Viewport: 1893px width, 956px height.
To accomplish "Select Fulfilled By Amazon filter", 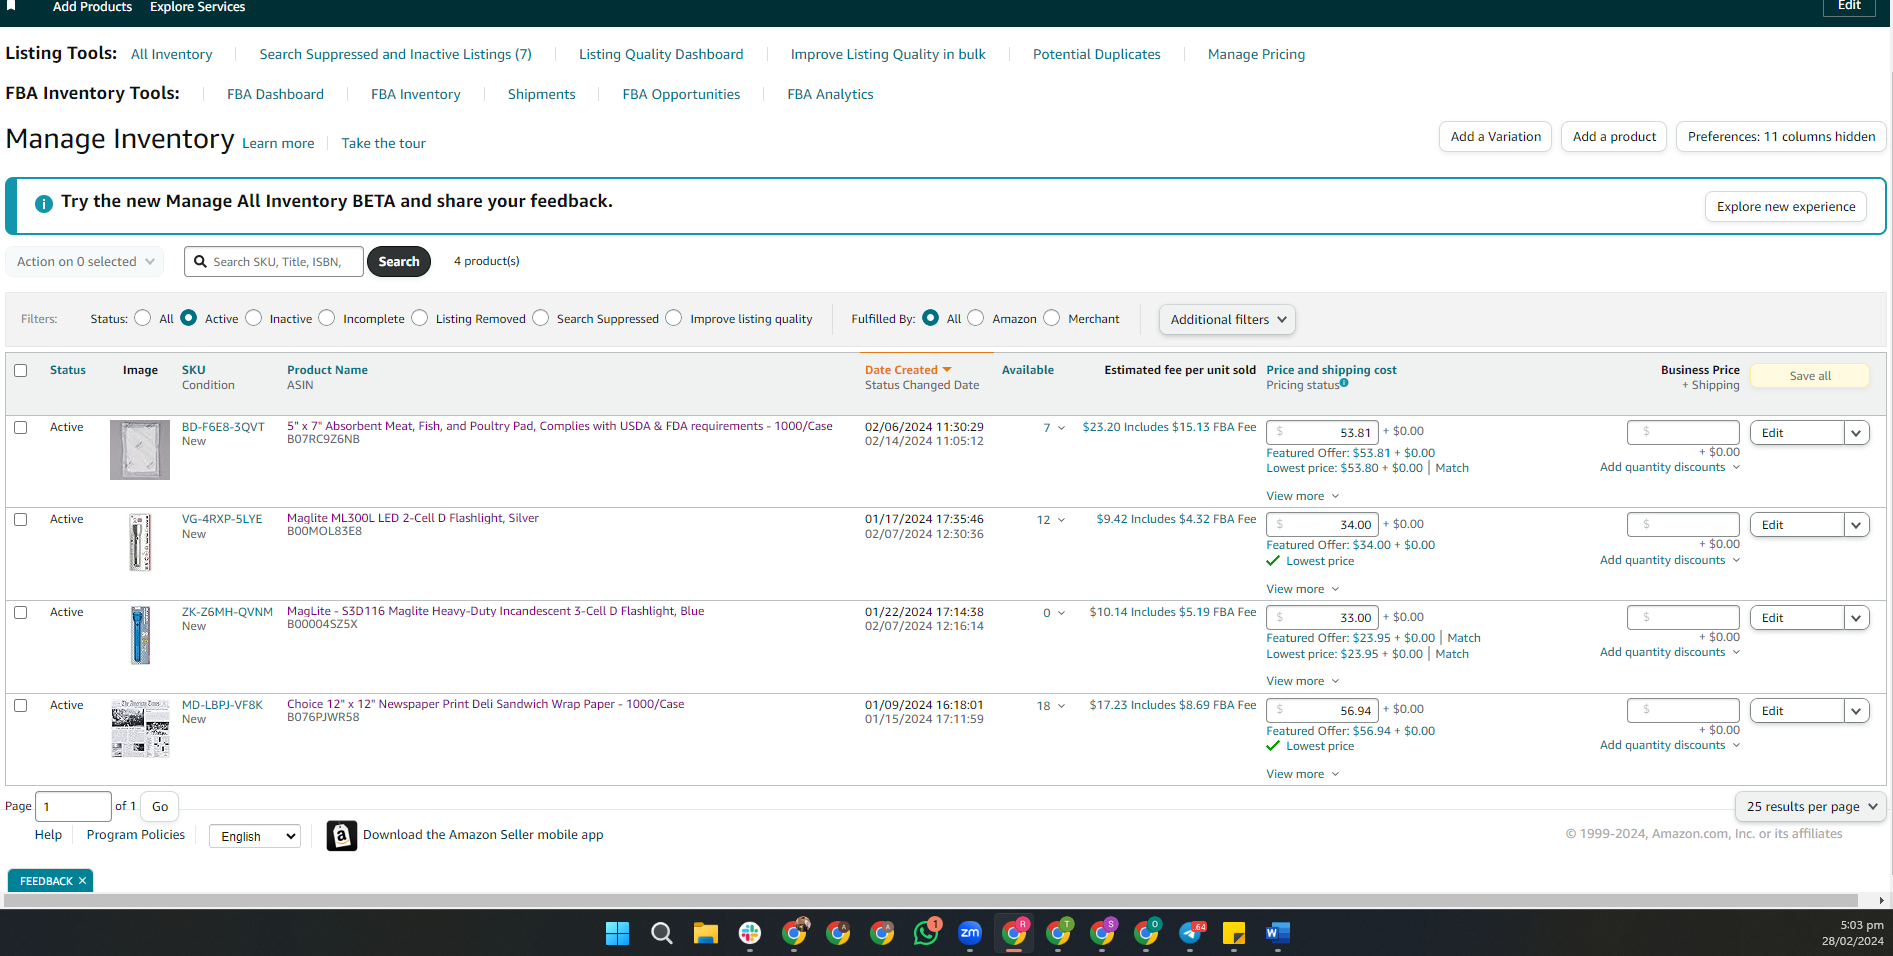I will coord(976,318).
